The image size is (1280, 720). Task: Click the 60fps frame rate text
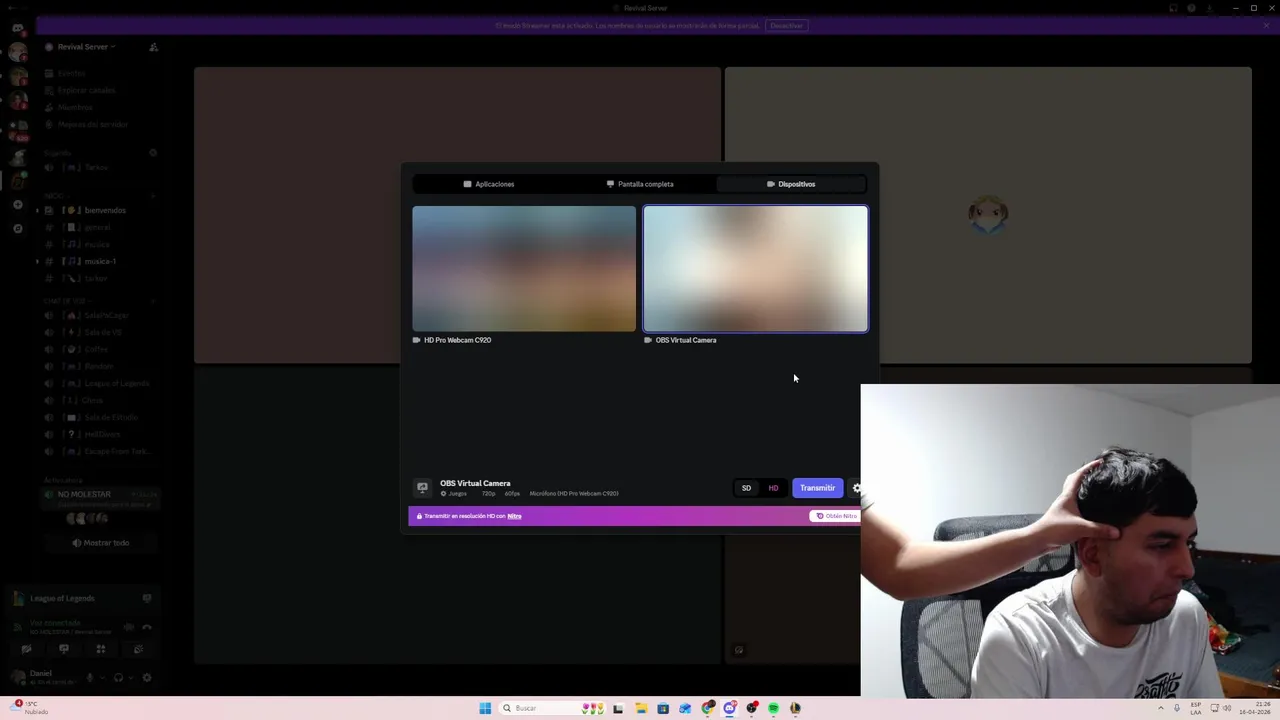(512, 494)
